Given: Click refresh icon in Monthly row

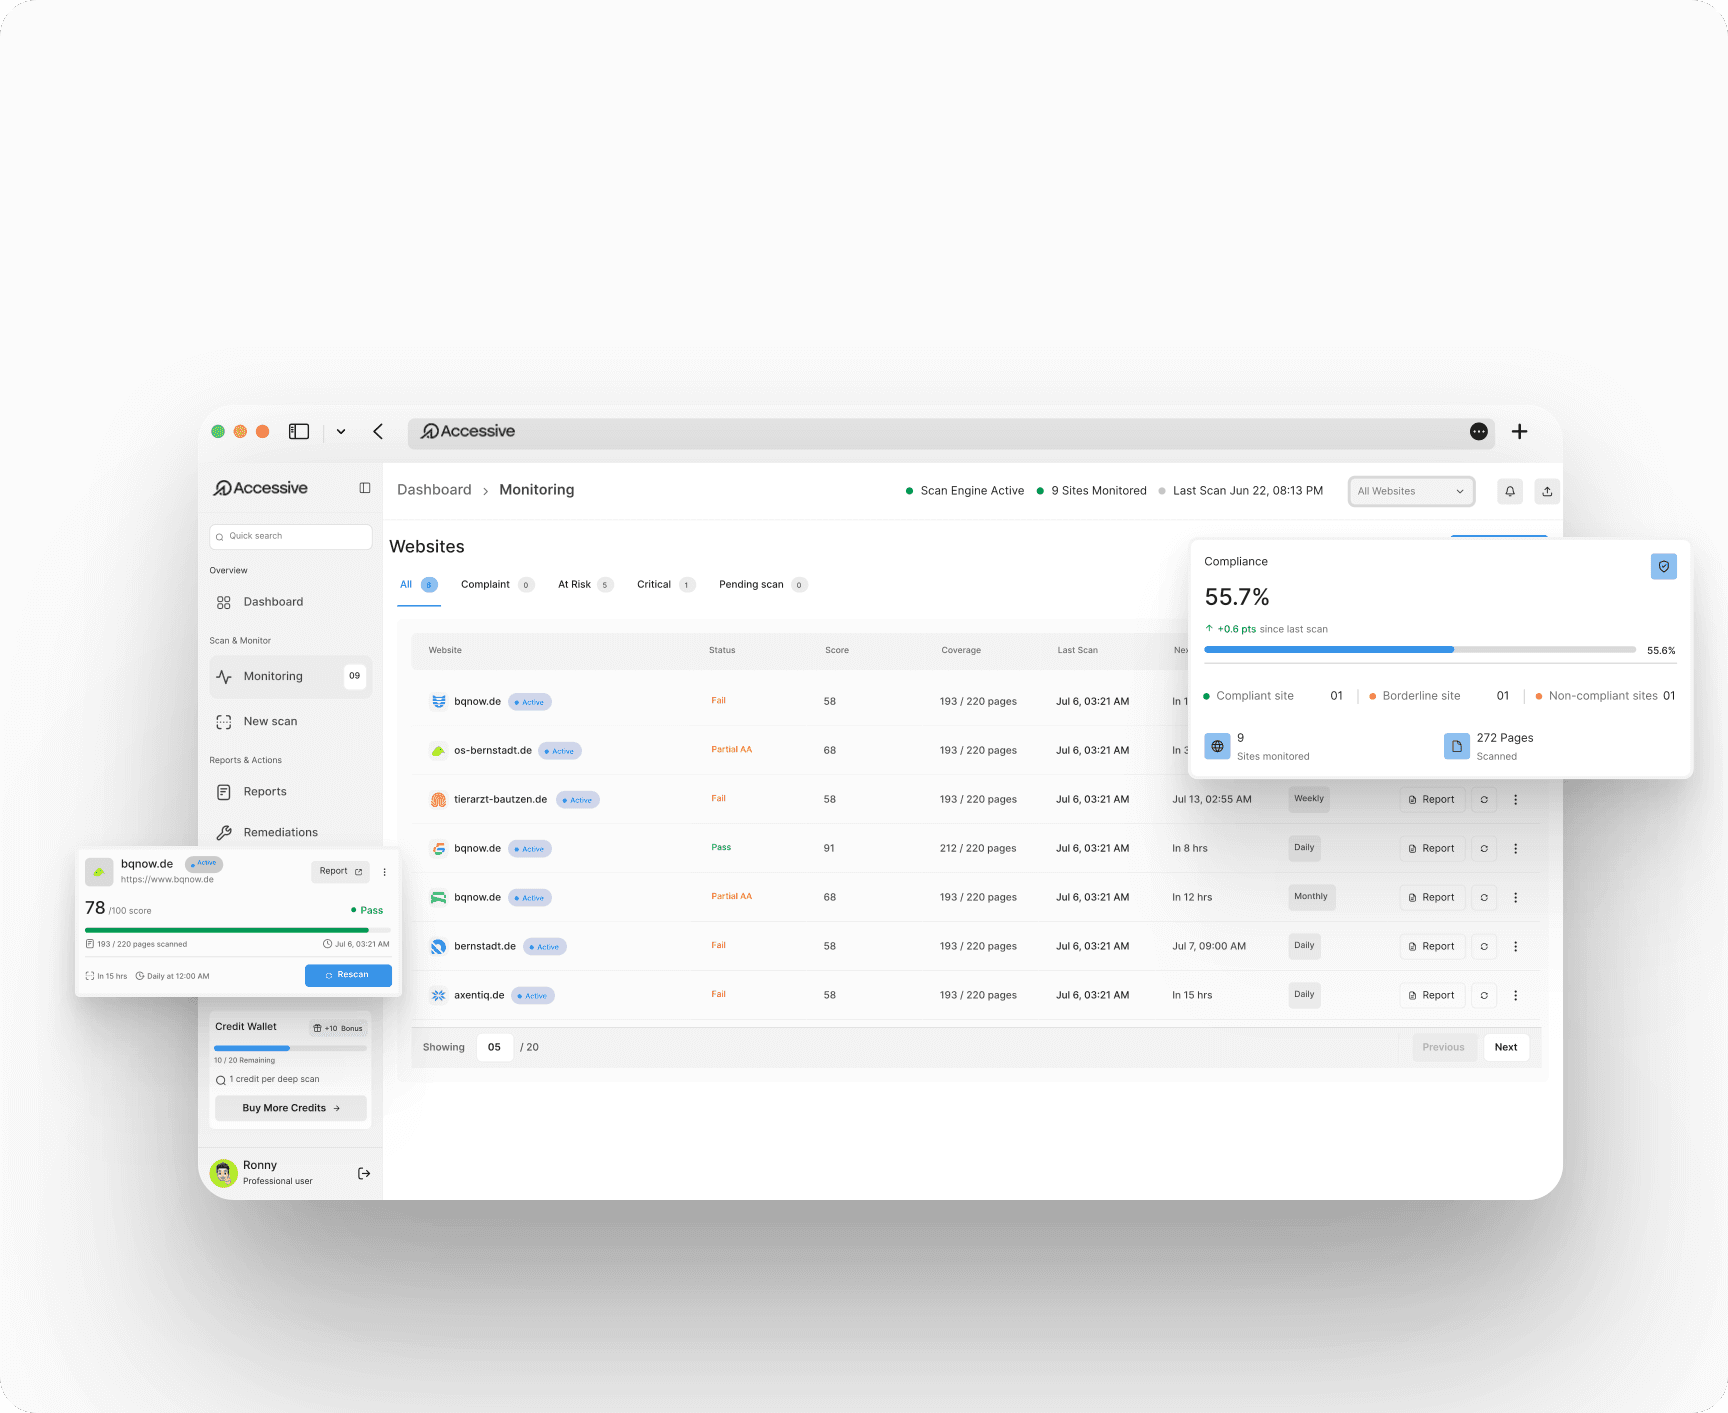Looking at the screenshot, I should pos(1484,897).
